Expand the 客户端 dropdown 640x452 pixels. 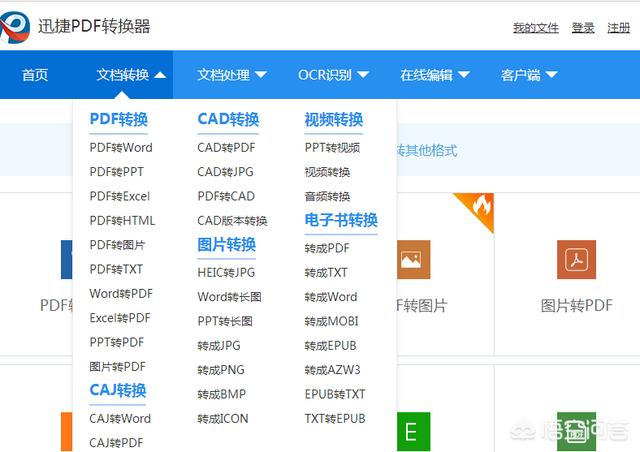pyautogui.click(x=529, y=75)
